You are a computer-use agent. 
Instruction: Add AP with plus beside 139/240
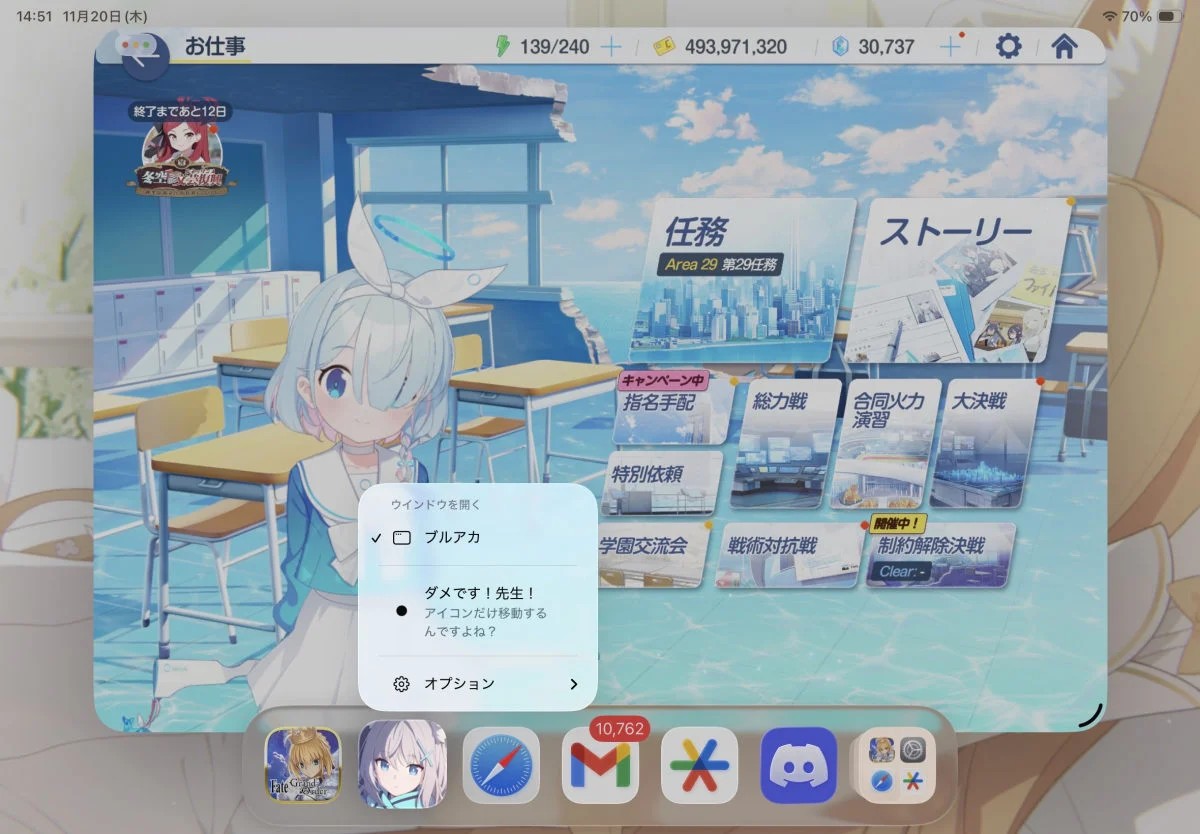coord(609,46)
